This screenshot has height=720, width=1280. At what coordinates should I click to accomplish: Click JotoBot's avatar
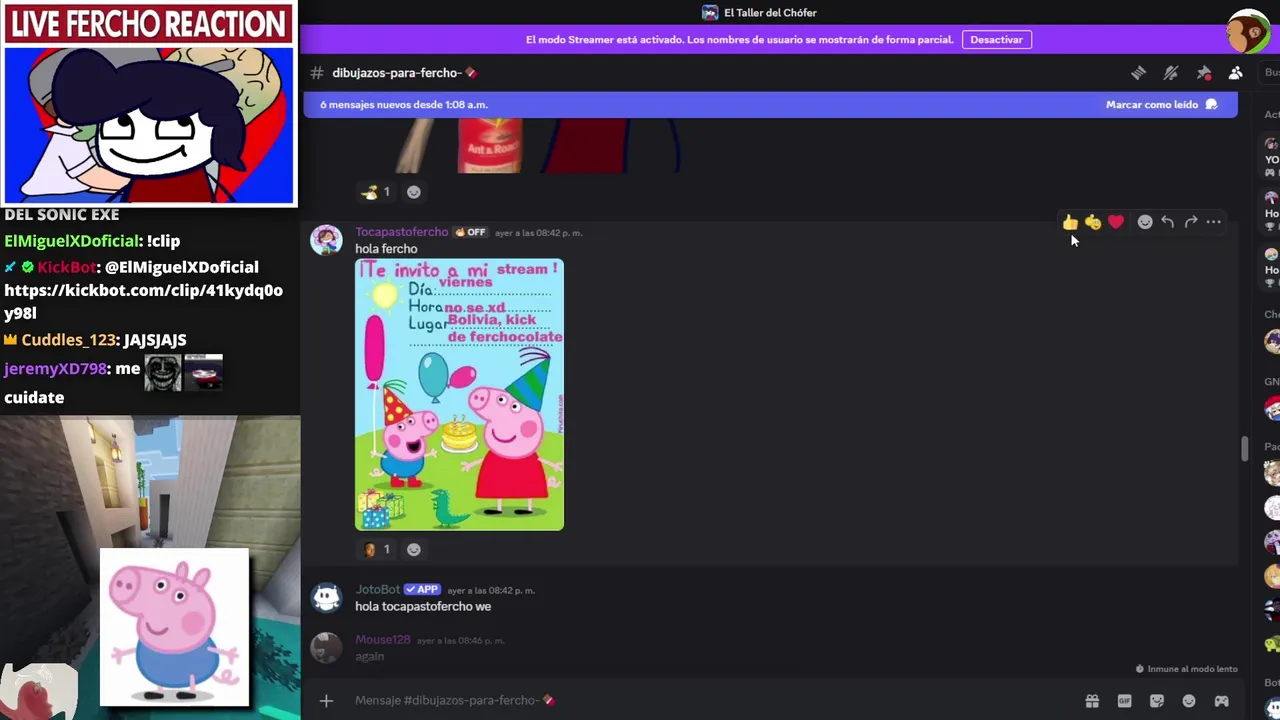click(x=326, y=598)
